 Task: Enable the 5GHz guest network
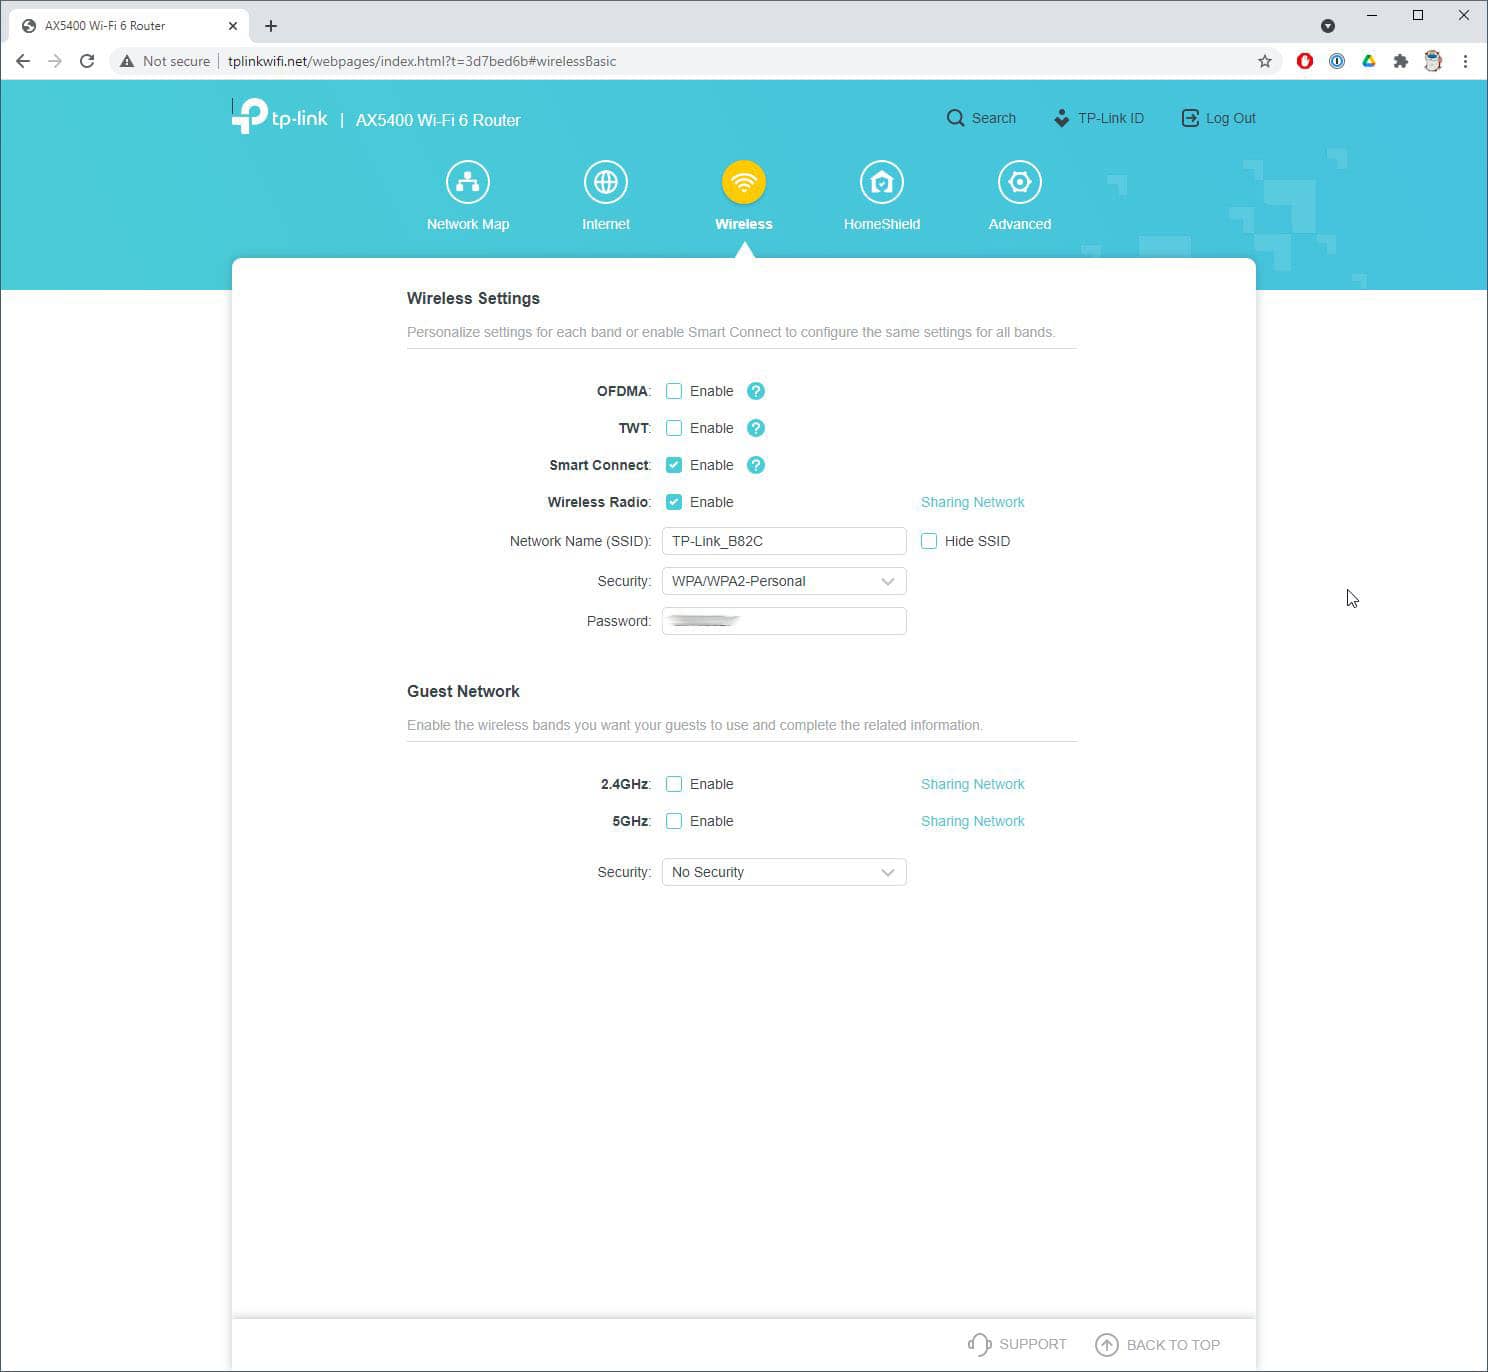674,821
